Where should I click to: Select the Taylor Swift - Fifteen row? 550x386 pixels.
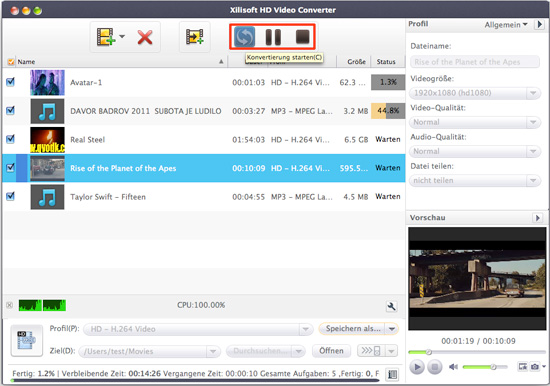(204, 197)
